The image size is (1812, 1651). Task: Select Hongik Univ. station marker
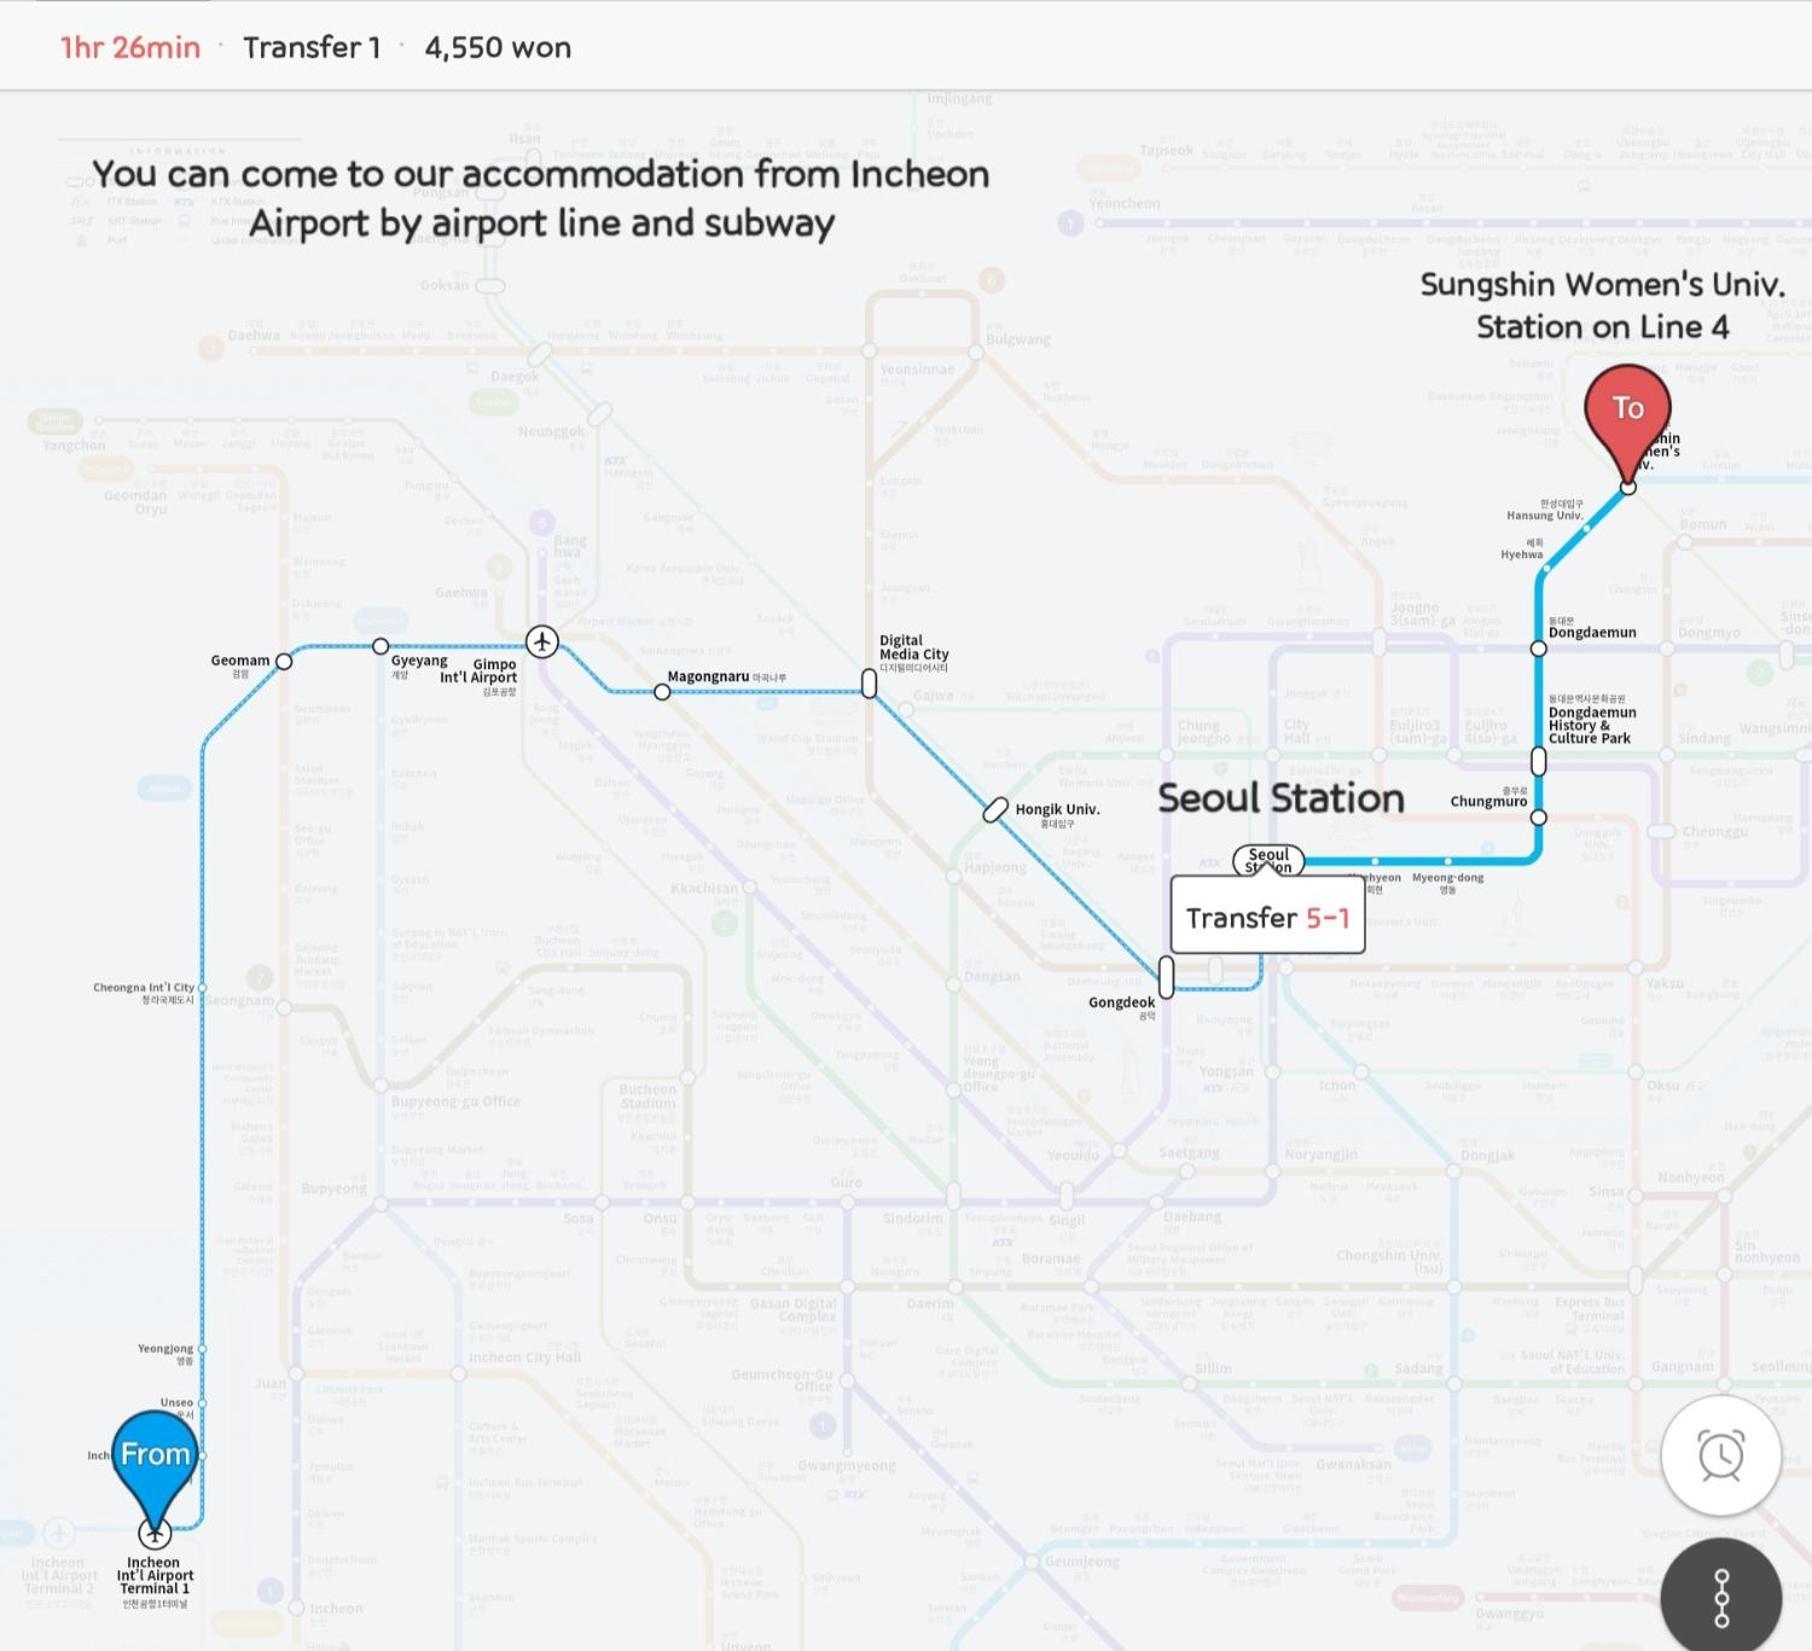coord(995,810)
